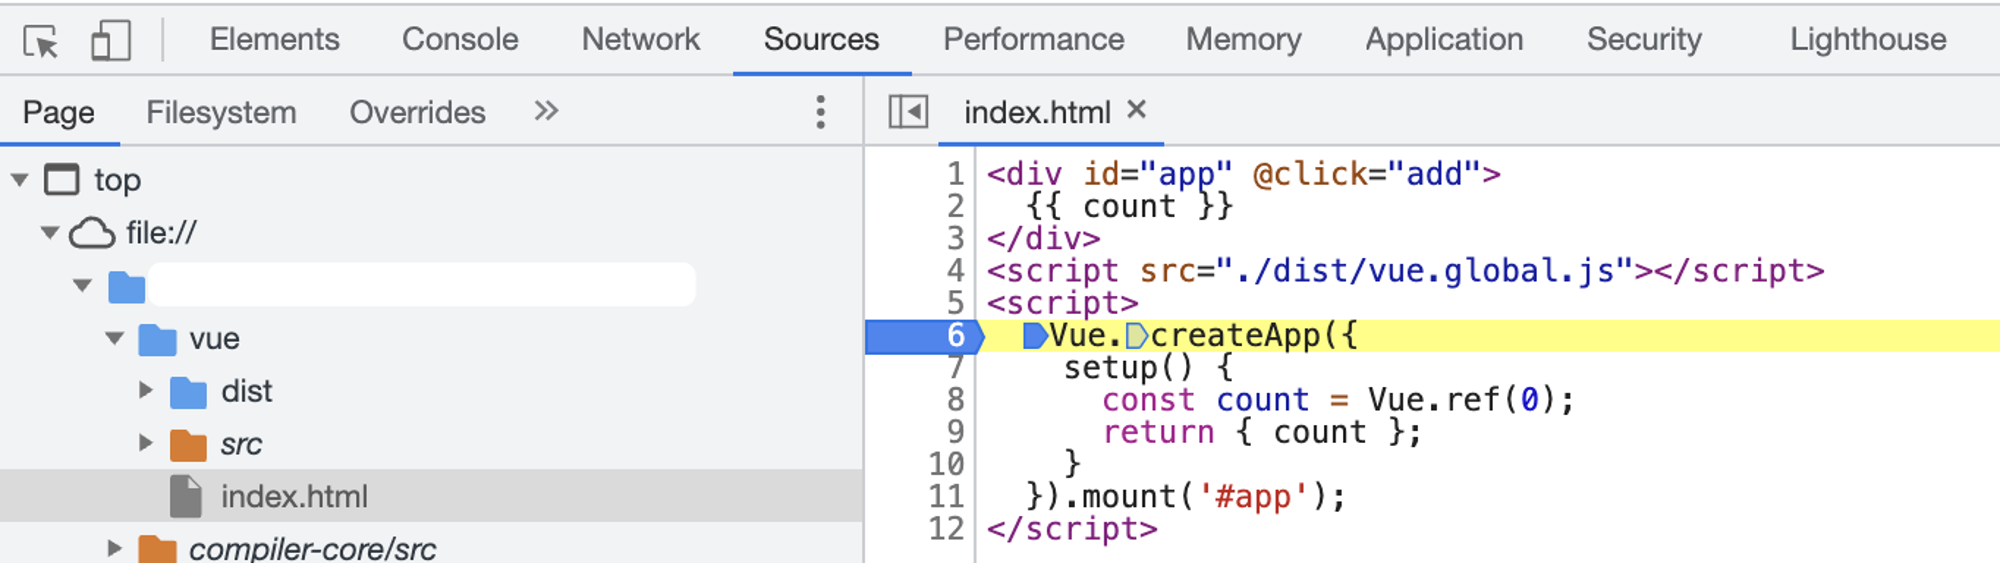Expand the compiler-core/src folder arrow
Image resolution: width=2000 pixels, height=563 pixels.
[x=114, y=548]
